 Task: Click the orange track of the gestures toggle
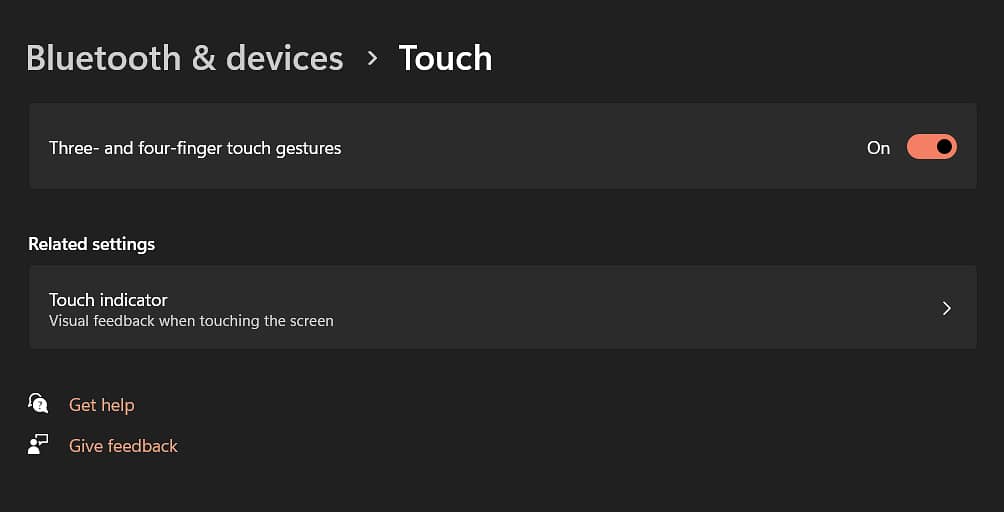coord(920,148)
